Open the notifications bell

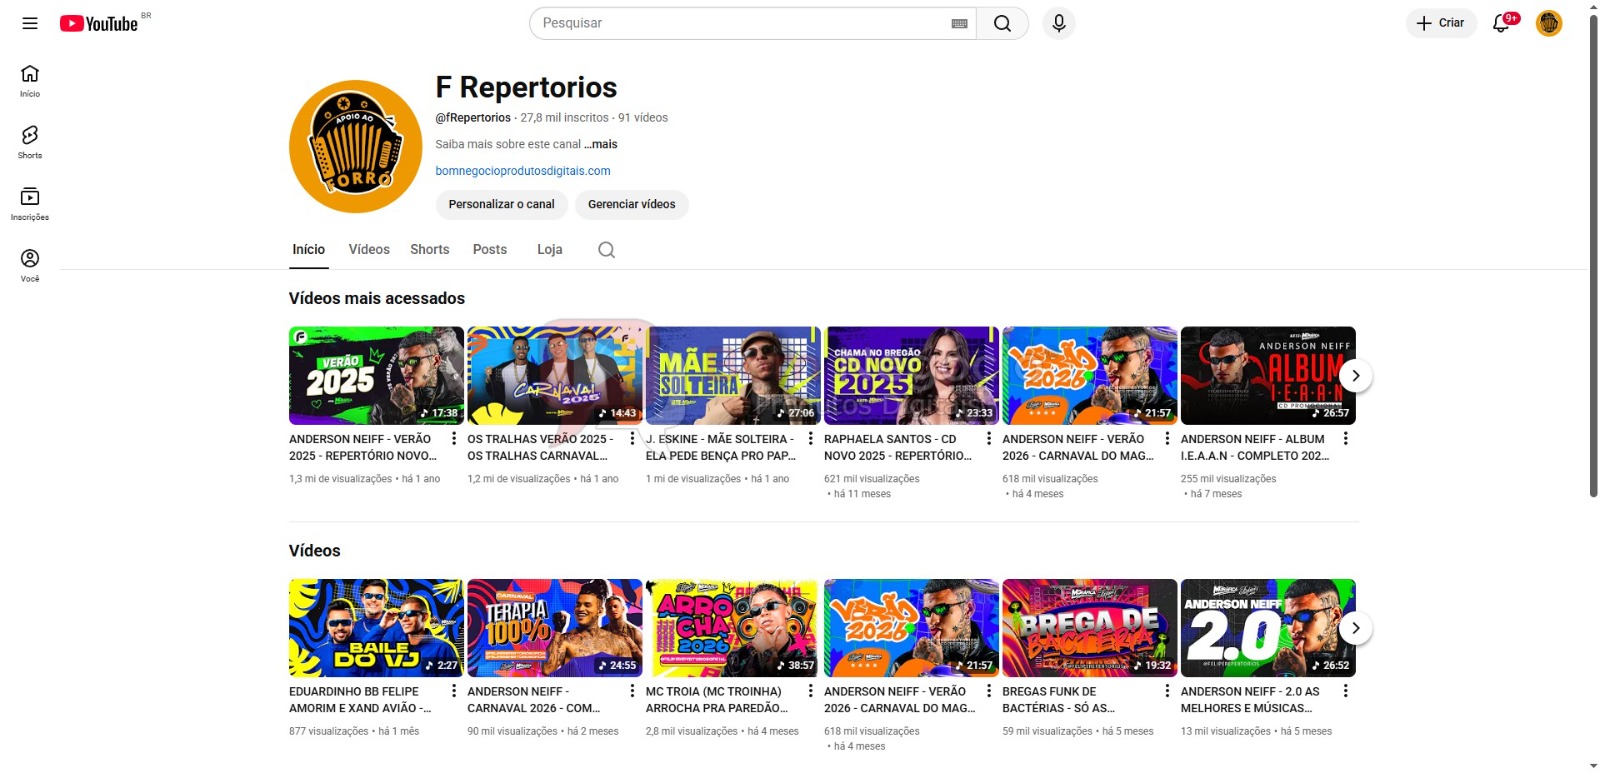1501,23
